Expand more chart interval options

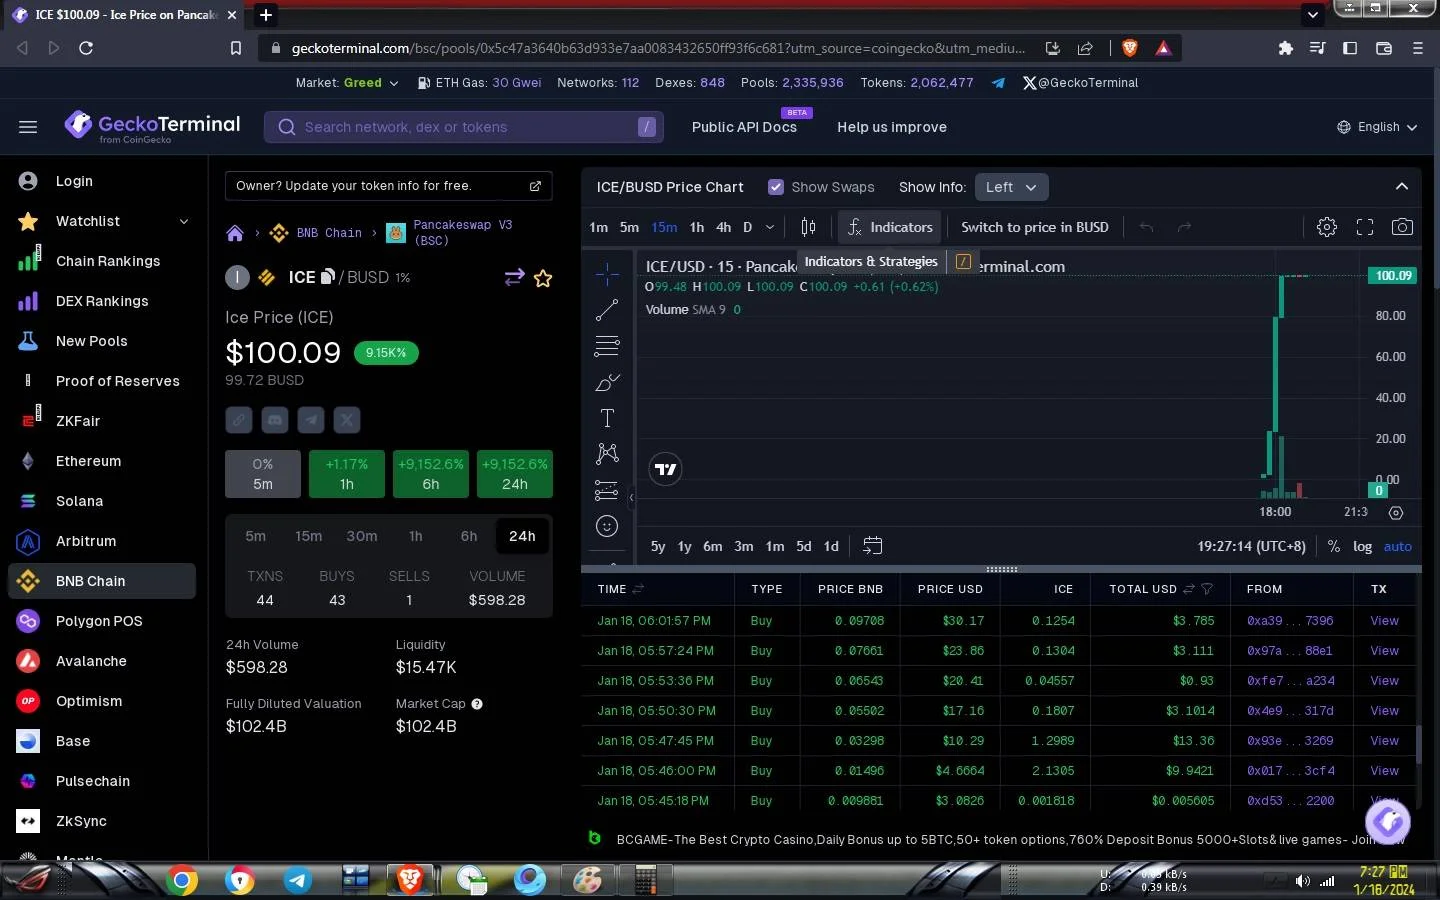coord(770,227)
